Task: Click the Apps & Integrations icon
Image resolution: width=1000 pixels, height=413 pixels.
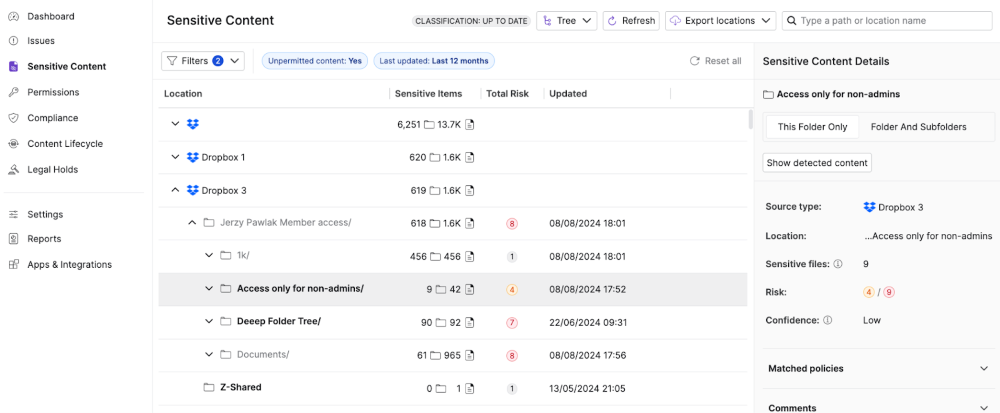Action: 13,264
